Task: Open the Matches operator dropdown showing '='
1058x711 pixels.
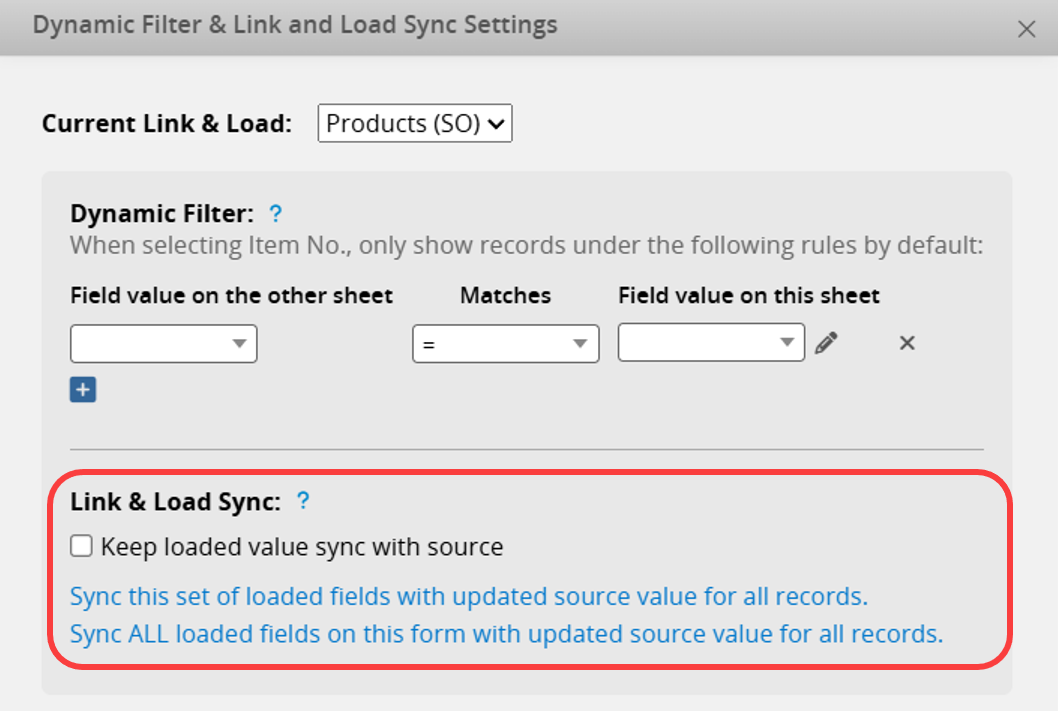Action: click(505, 343)
